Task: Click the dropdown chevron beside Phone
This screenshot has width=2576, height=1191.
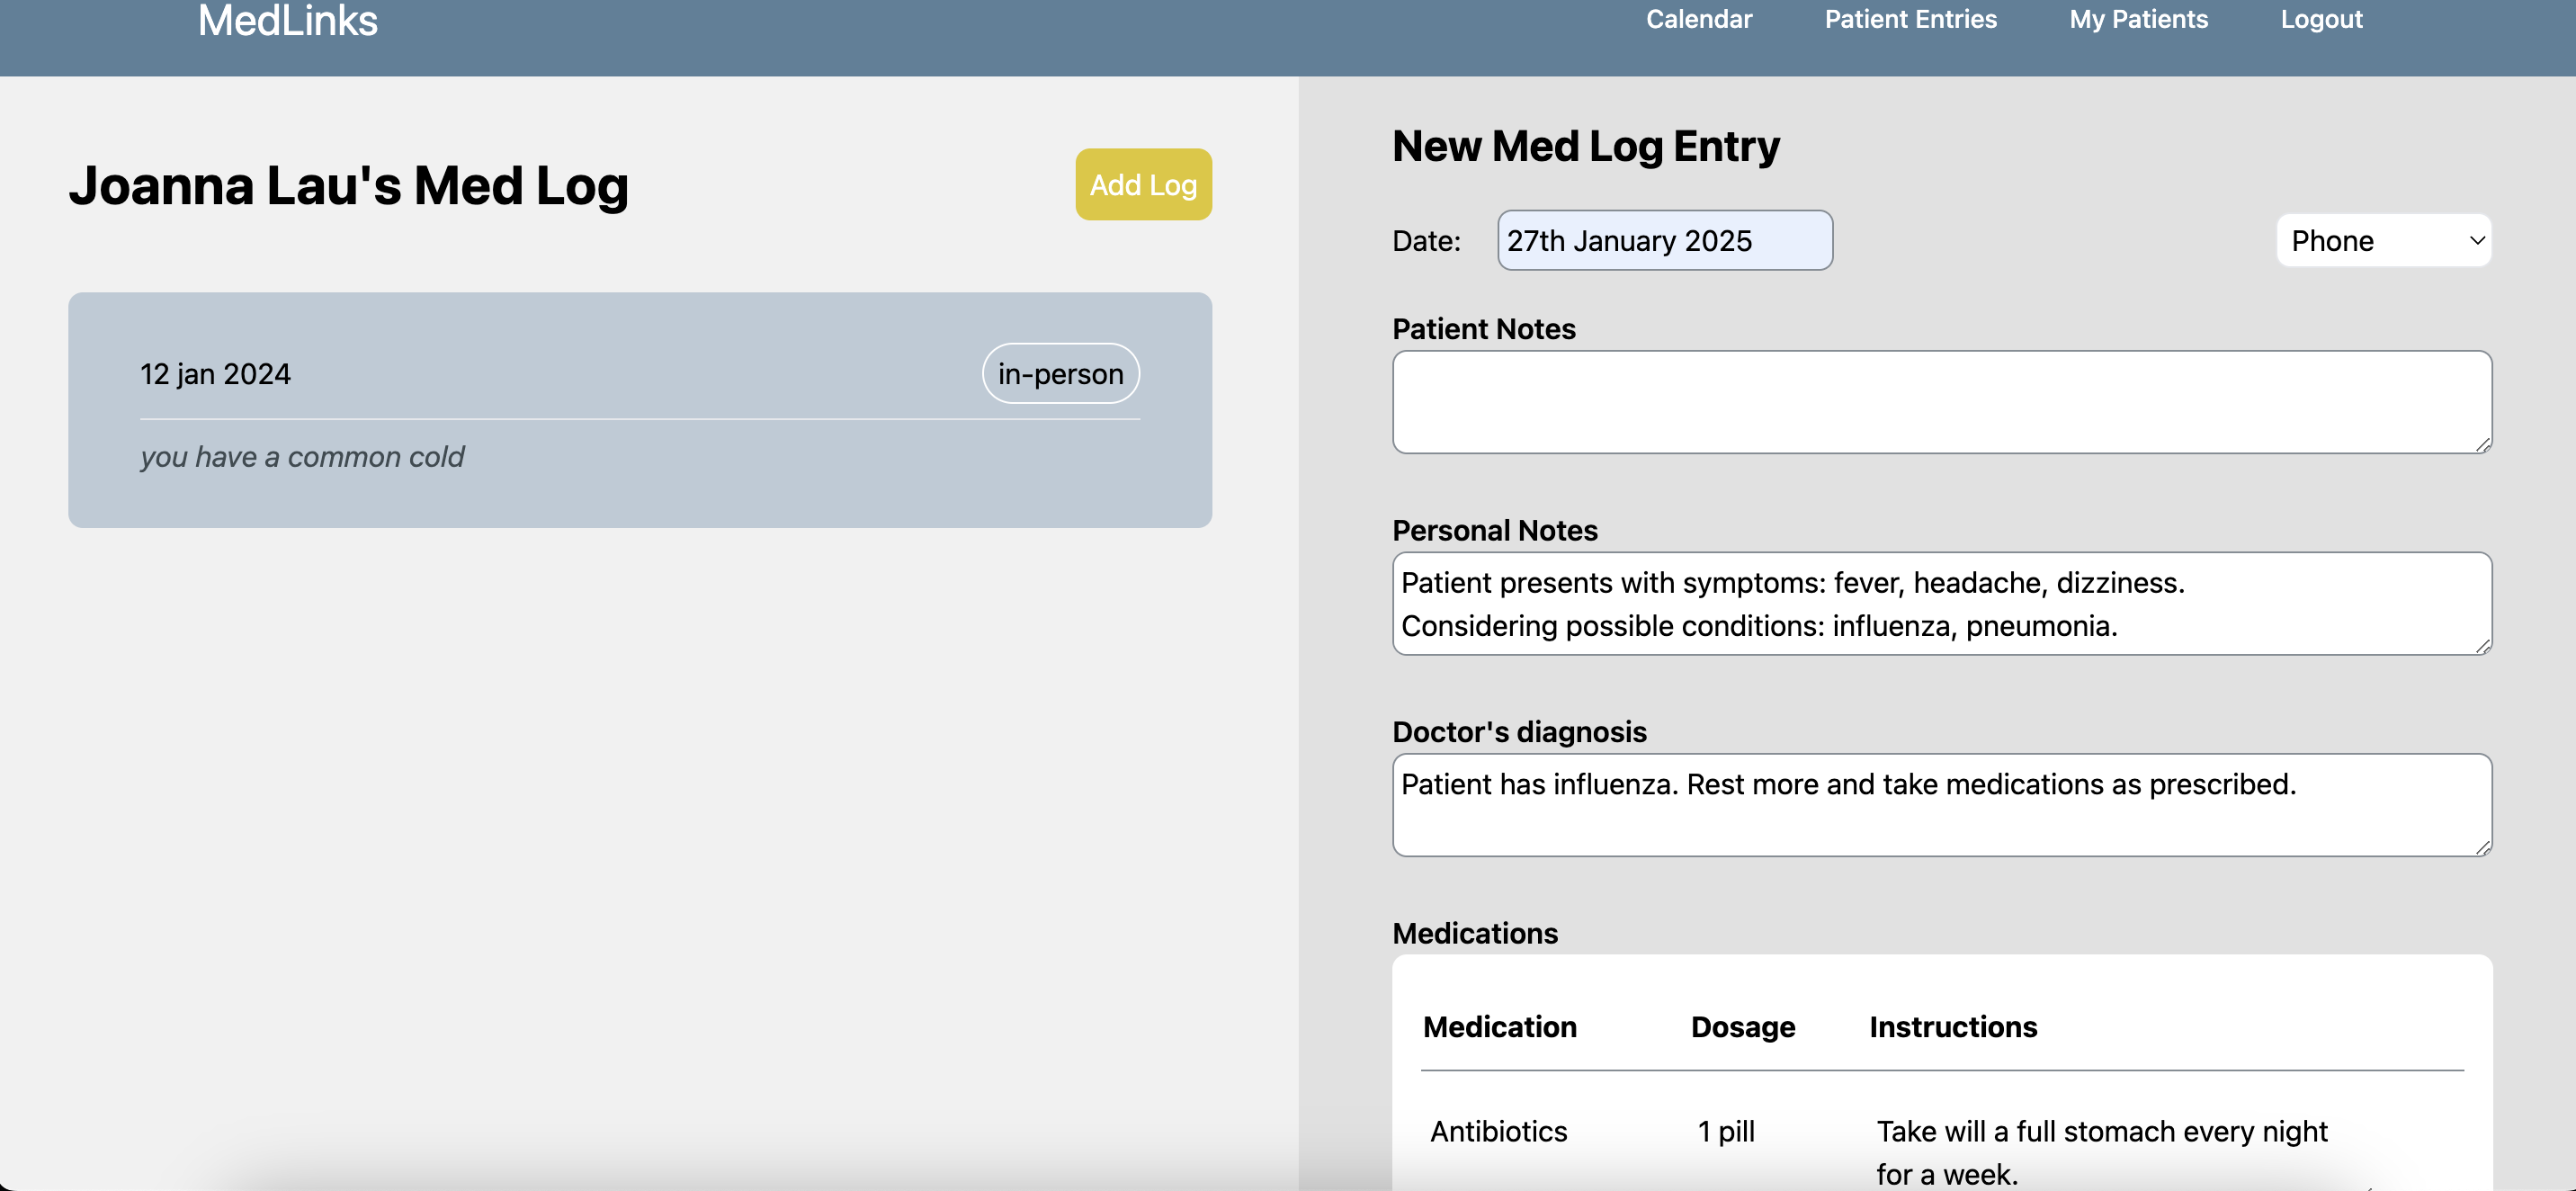Action: pyautogui.click(x=2476, y=240)
